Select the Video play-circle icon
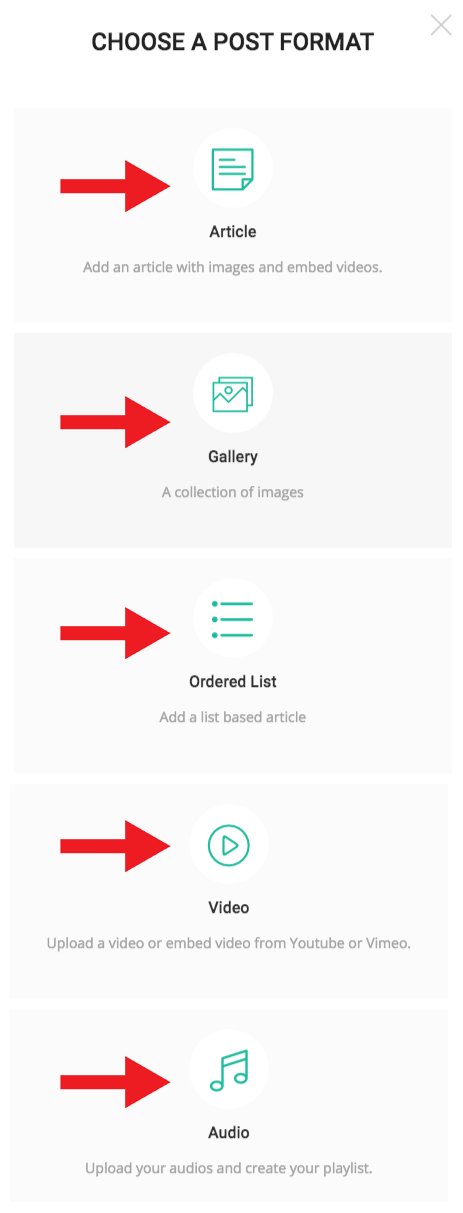Screen dimensions: 463x1213 coord(229,846)
